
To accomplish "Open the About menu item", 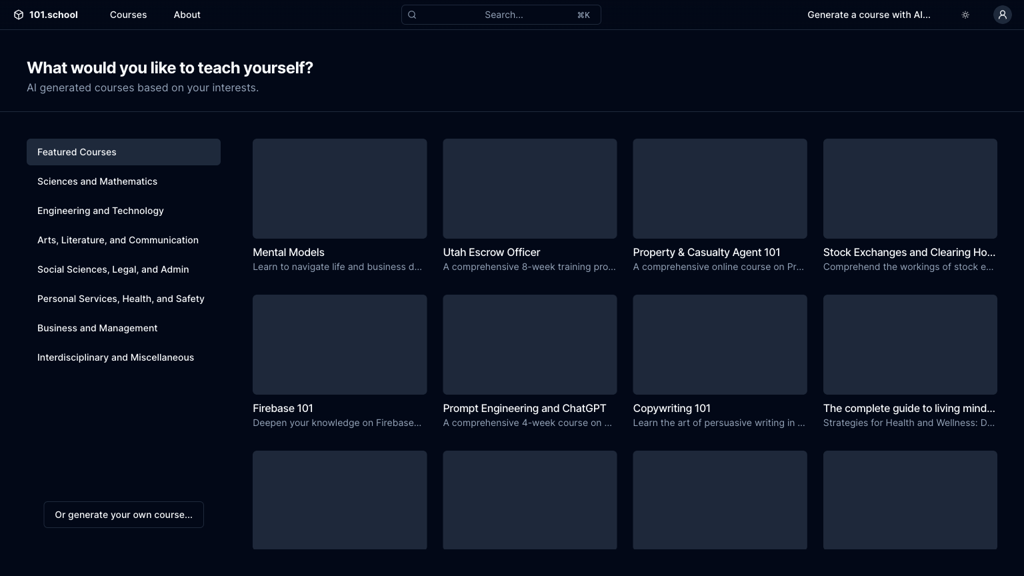I will click(x=187, y=15).
